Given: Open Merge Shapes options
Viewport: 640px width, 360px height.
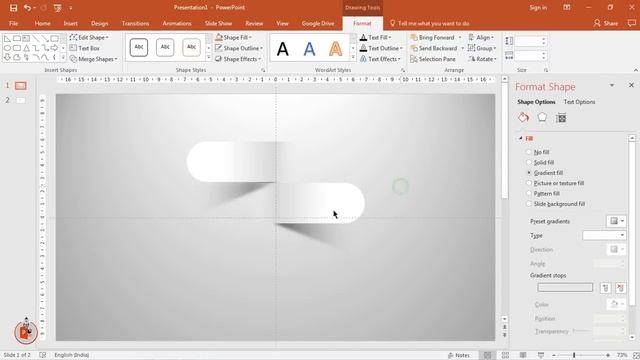Looking at the screenshot, I should pos(93,59).
